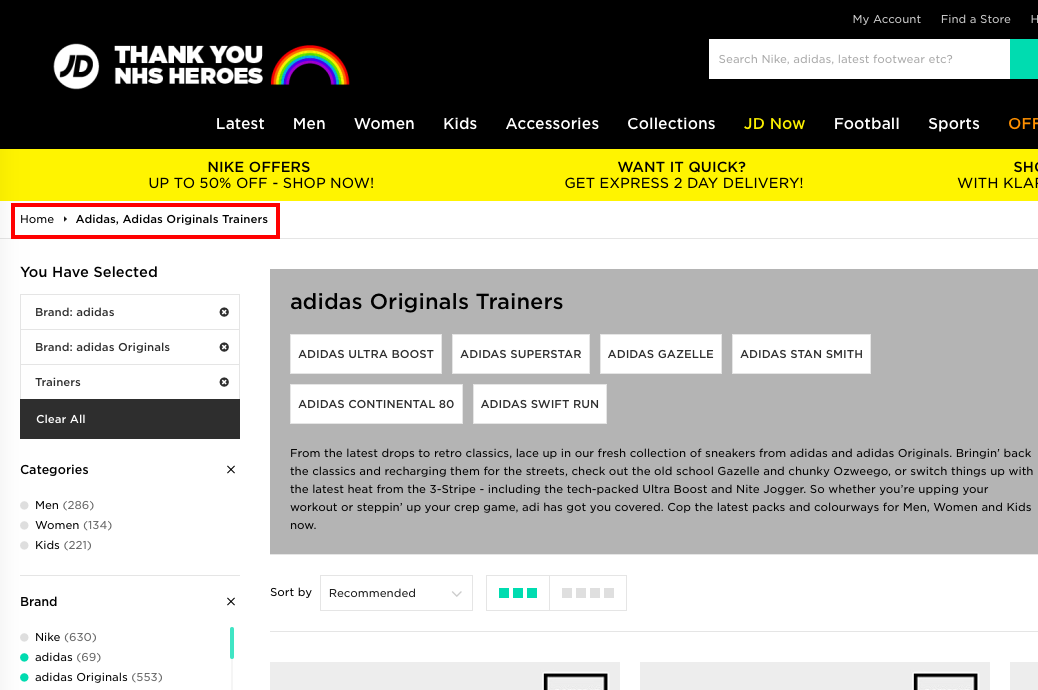Select the Men category filter
The width and height of the screenshot is (1038, 690).
point(57,505)
